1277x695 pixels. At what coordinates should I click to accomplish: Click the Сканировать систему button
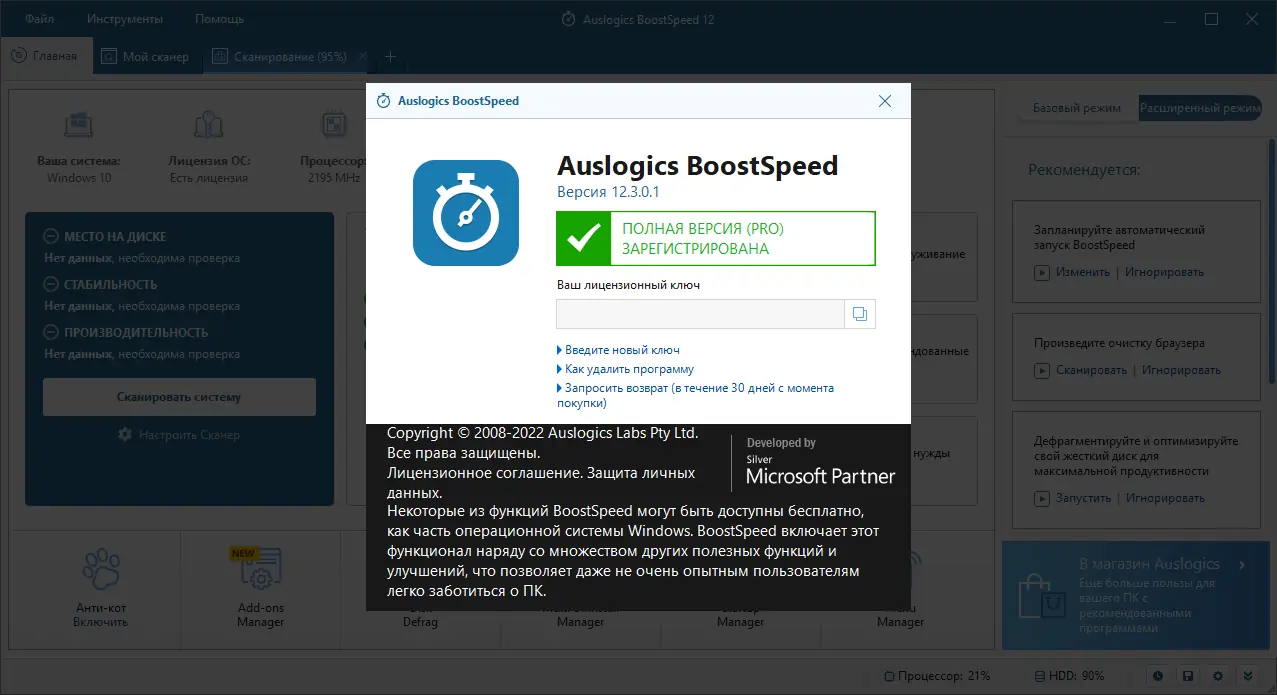coord(179,397)
